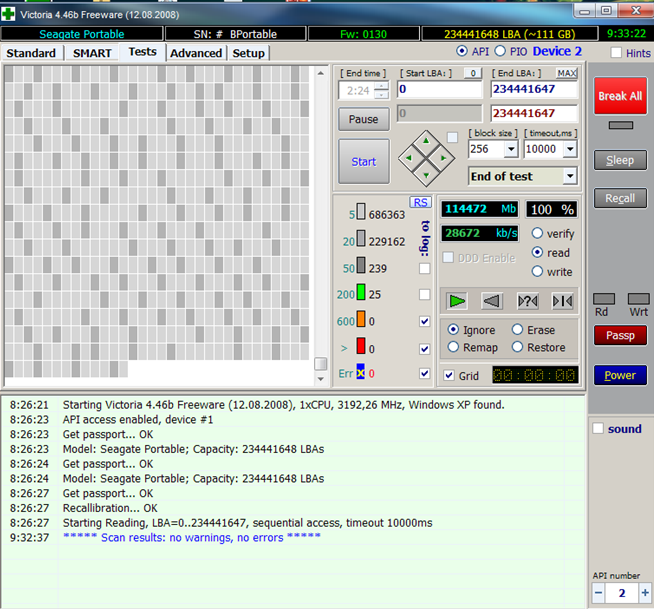The image size is (655, 610).
Task: Toggle log checkbox for 50 ms blocks
Action: (x=424, y=268)
